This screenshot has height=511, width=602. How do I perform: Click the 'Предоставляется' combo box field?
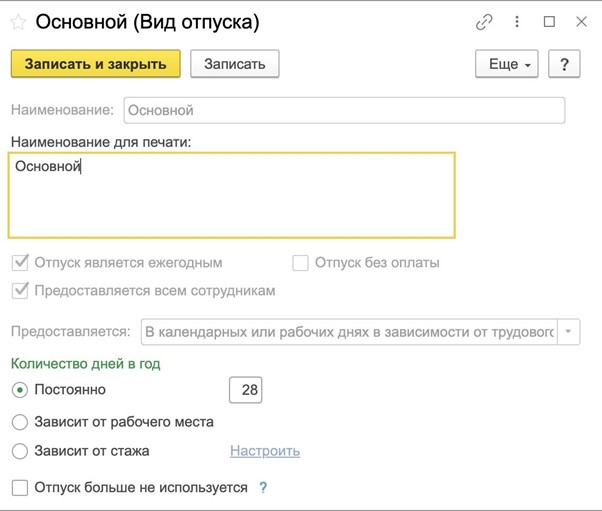348,332
